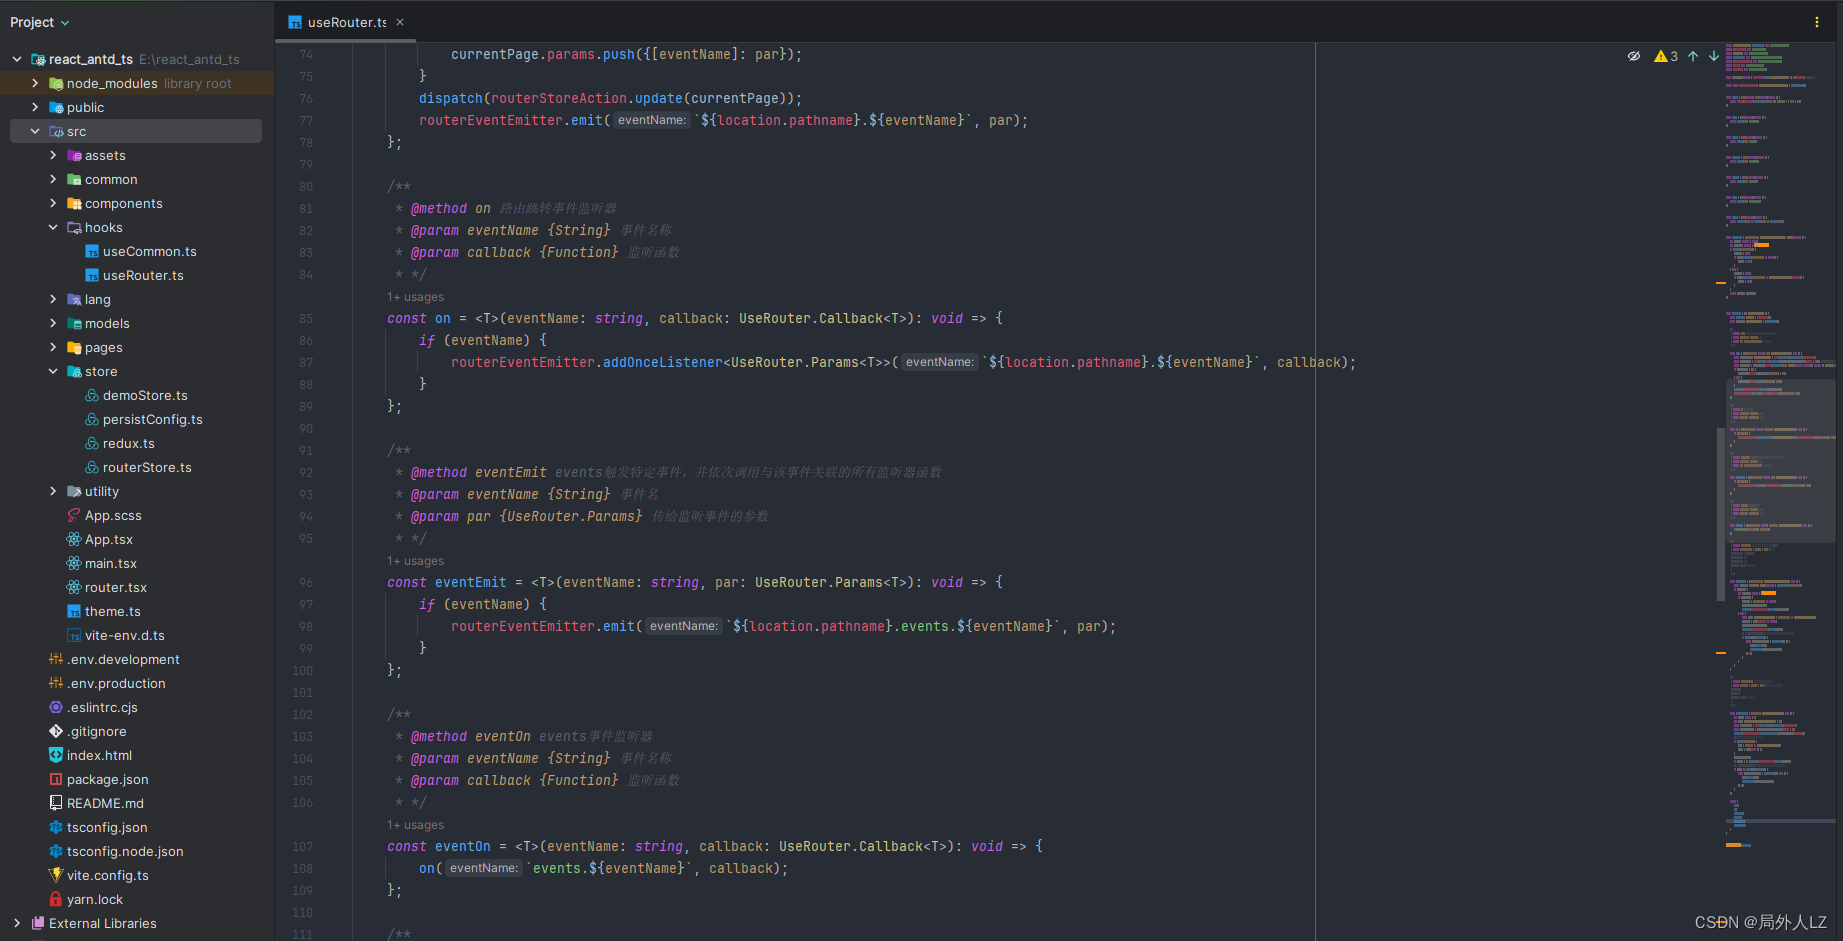This screenshot has height=941, width=1843.
Task: Click the yarn.lock lock icon
Action: click(56, 899)
